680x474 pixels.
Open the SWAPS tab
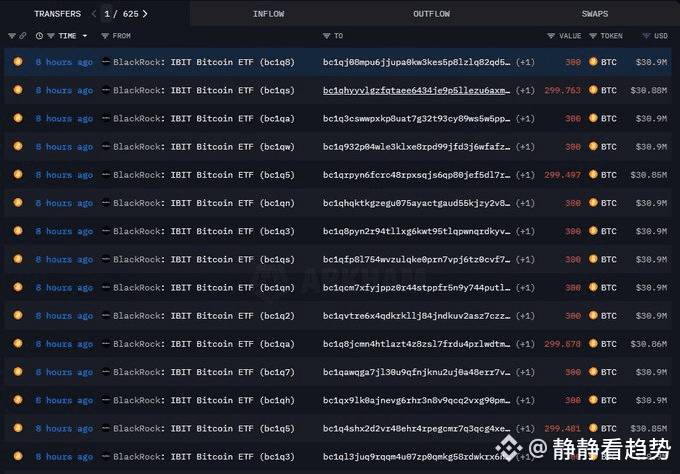[595, 14]
